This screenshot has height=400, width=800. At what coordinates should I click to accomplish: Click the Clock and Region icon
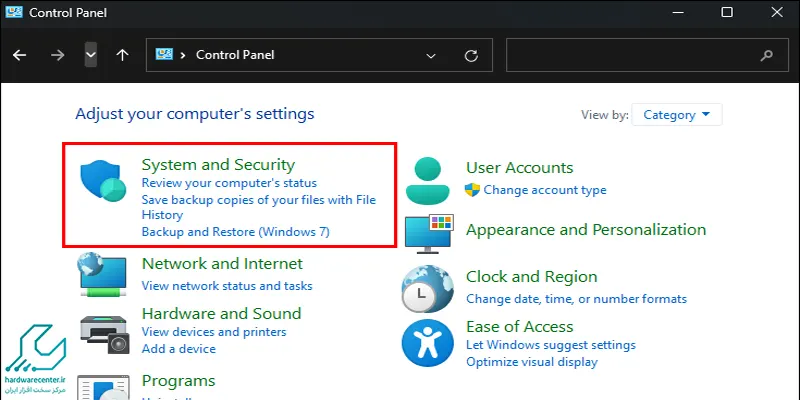[427, 289]
